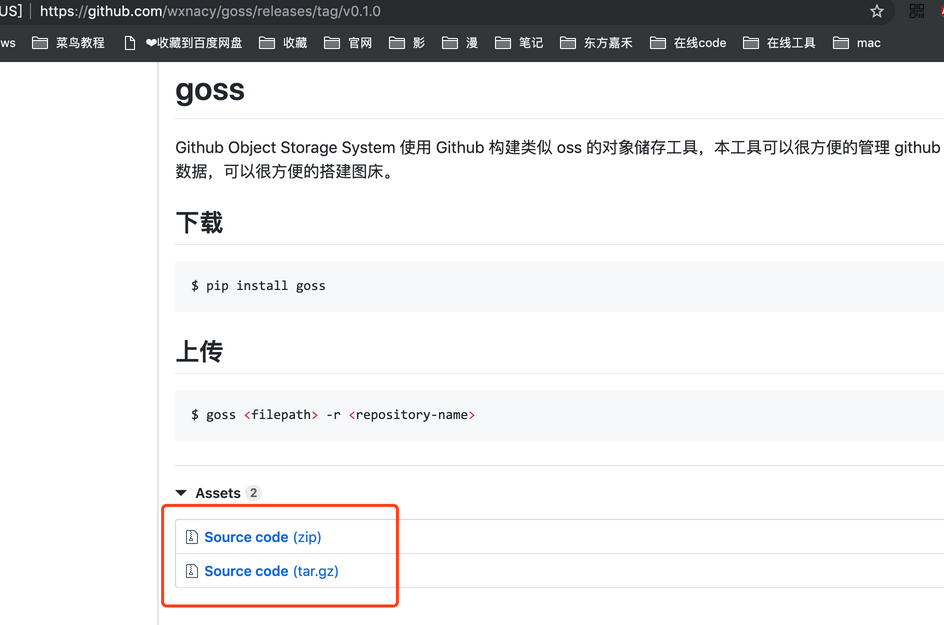Viewport: 944px width, 625px height.
Task: Click the 上传 section heading
Action: 199,351
